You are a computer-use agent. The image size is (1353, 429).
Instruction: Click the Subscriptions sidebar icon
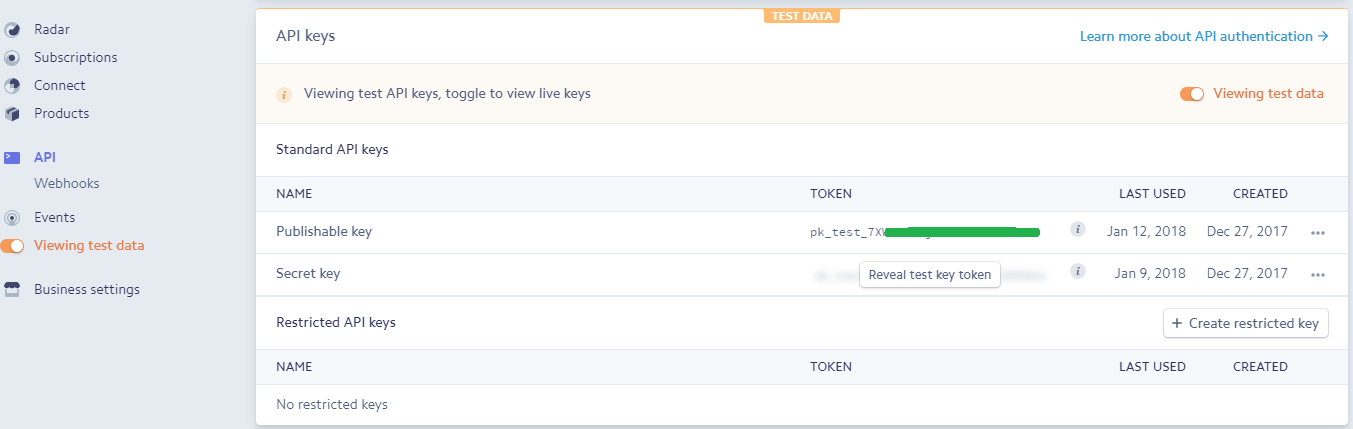[12, 58]
